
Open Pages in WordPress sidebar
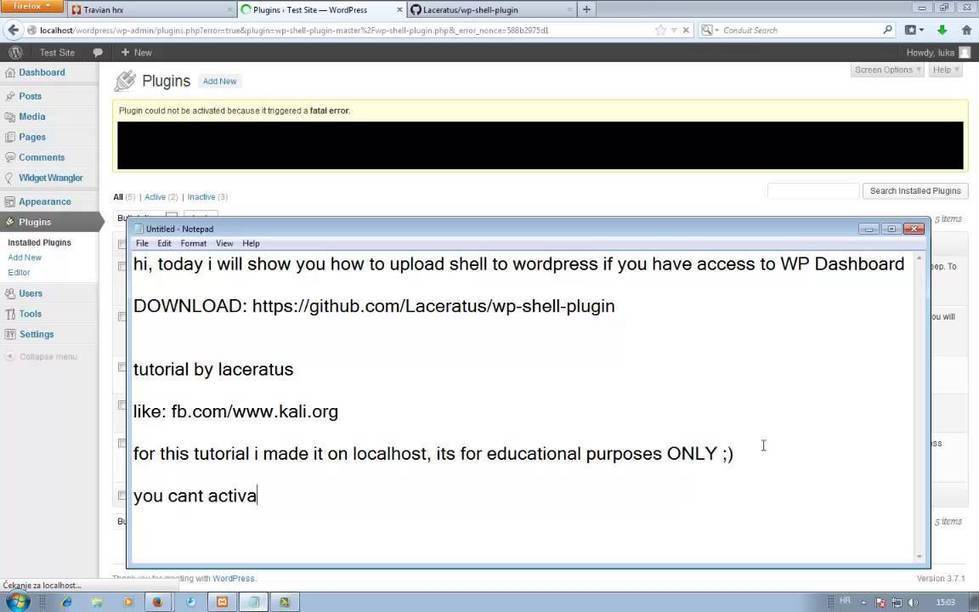pos(32,137)
